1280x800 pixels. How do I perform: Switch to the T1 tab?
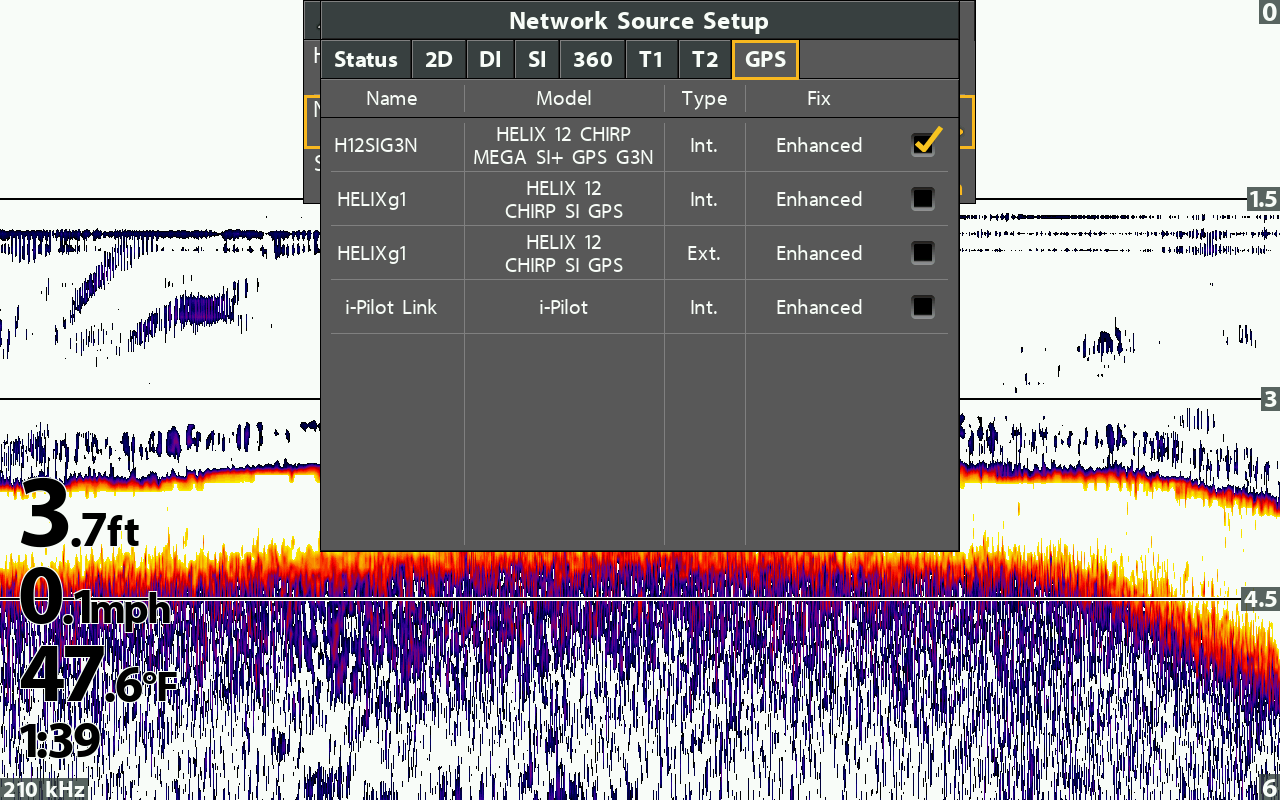tap(652, 60)
